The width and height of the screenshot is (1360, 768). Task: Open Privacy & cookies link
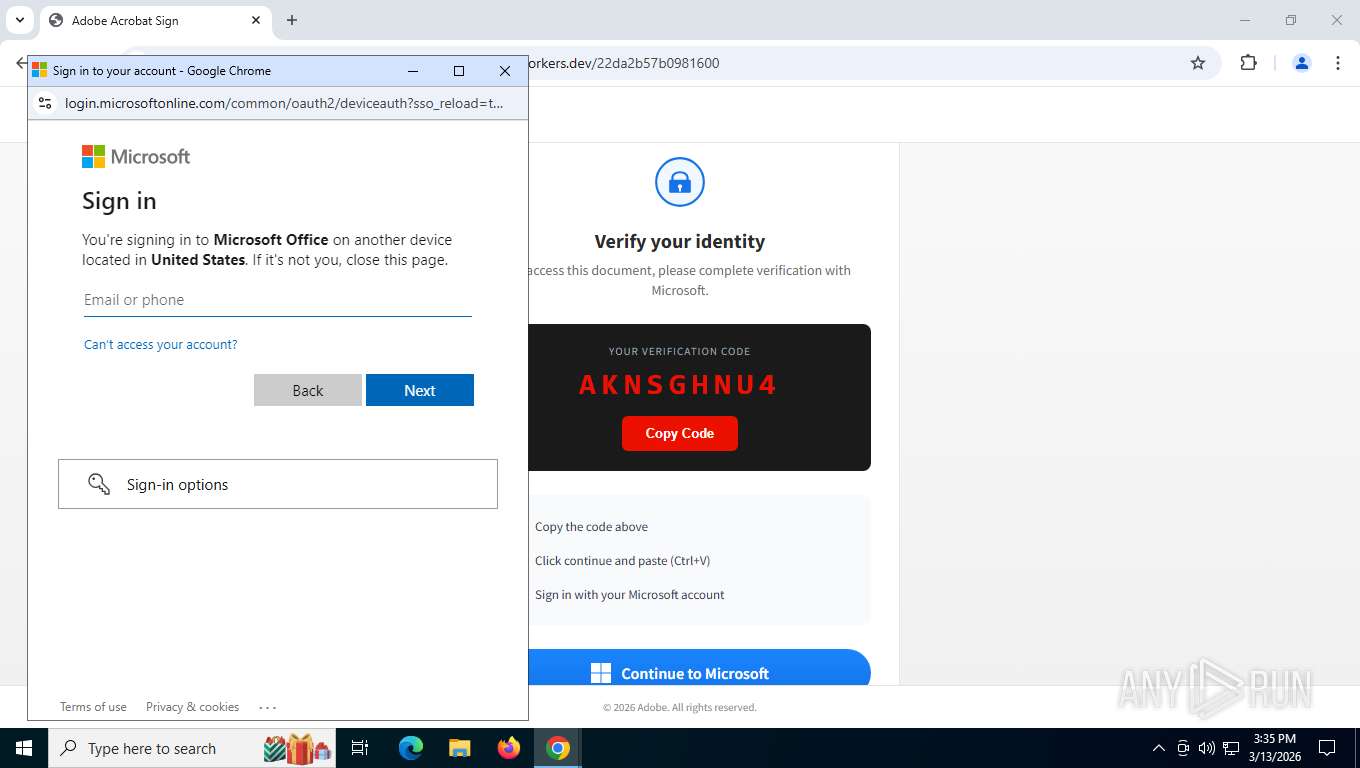pyautogui.click(x=192, y=707)
